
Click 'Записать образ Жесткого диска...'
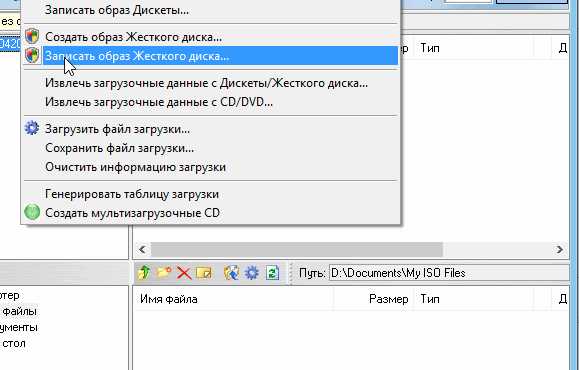(x=210, y=56)
